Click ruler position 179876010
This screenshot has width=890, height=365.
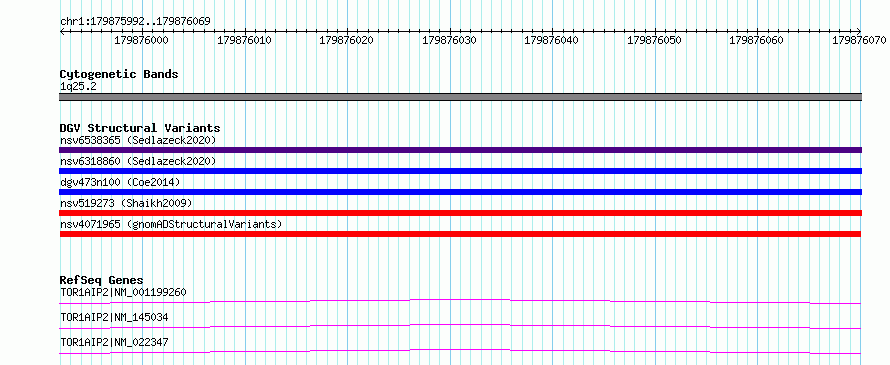244,40
